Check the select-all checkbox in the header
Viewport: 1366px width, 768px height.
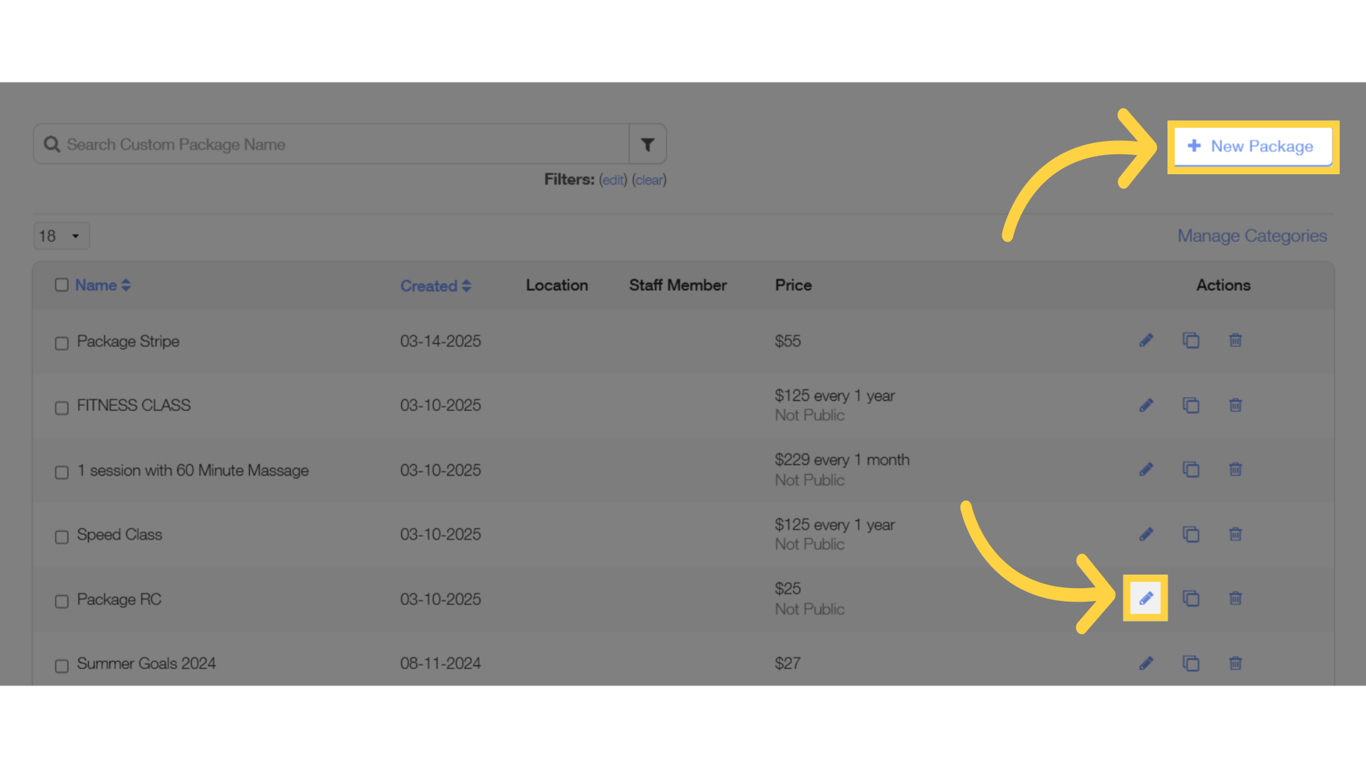pos(61,284)
